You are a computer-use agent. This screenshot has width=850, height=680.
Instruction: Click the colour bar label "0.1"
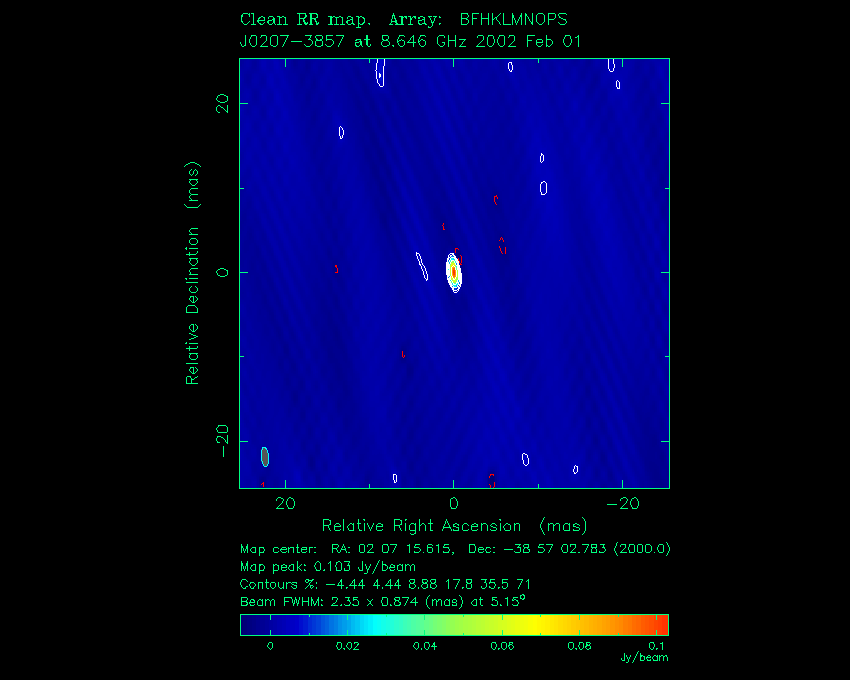coord(656,646)
